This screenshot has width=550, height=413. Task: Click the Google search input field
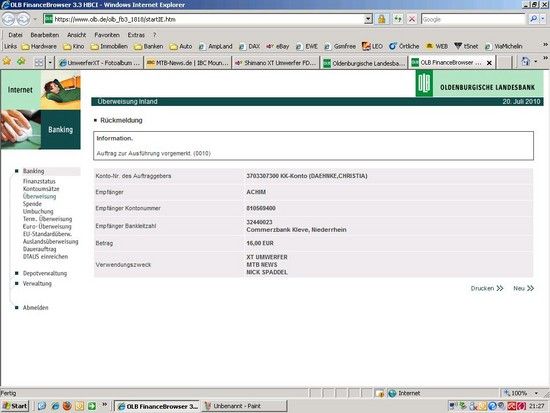474,19
